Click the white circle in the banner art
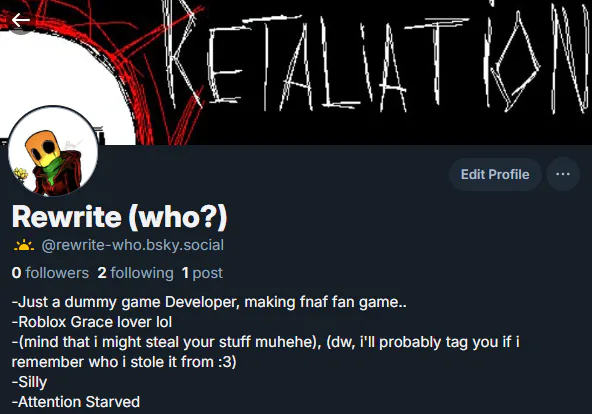The height and width of the screenshot is (414, 592). click(66, 77)
